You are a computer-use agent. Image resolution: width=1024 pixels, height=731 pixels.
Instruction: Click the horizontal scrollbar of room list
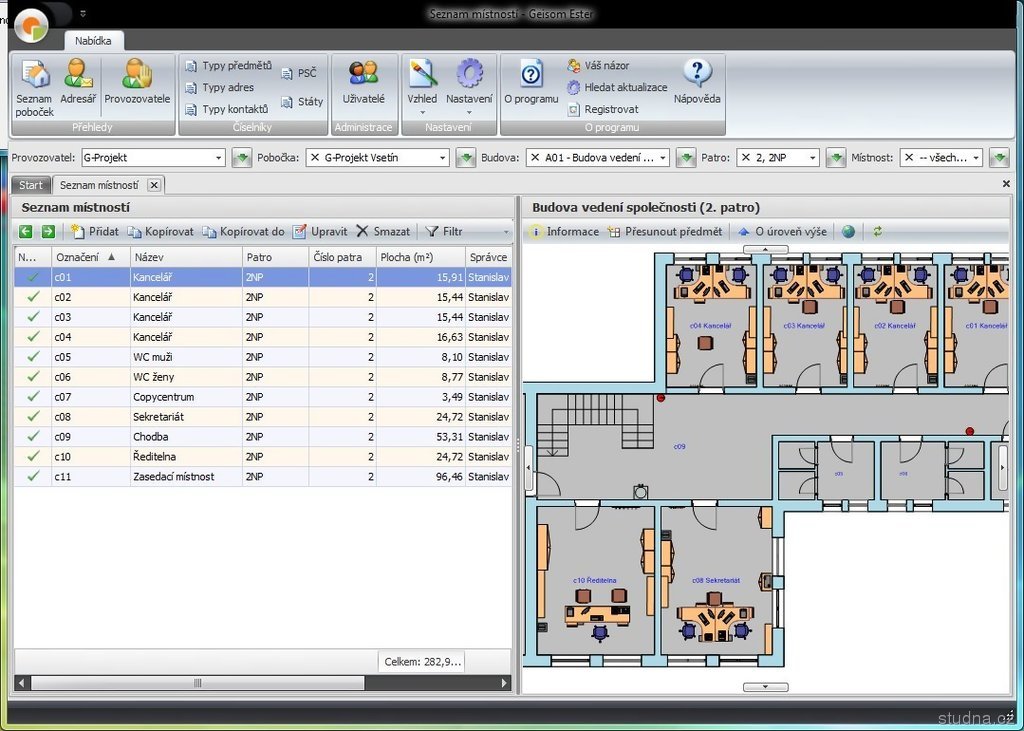pyautogui.click(x=197, y=683)
